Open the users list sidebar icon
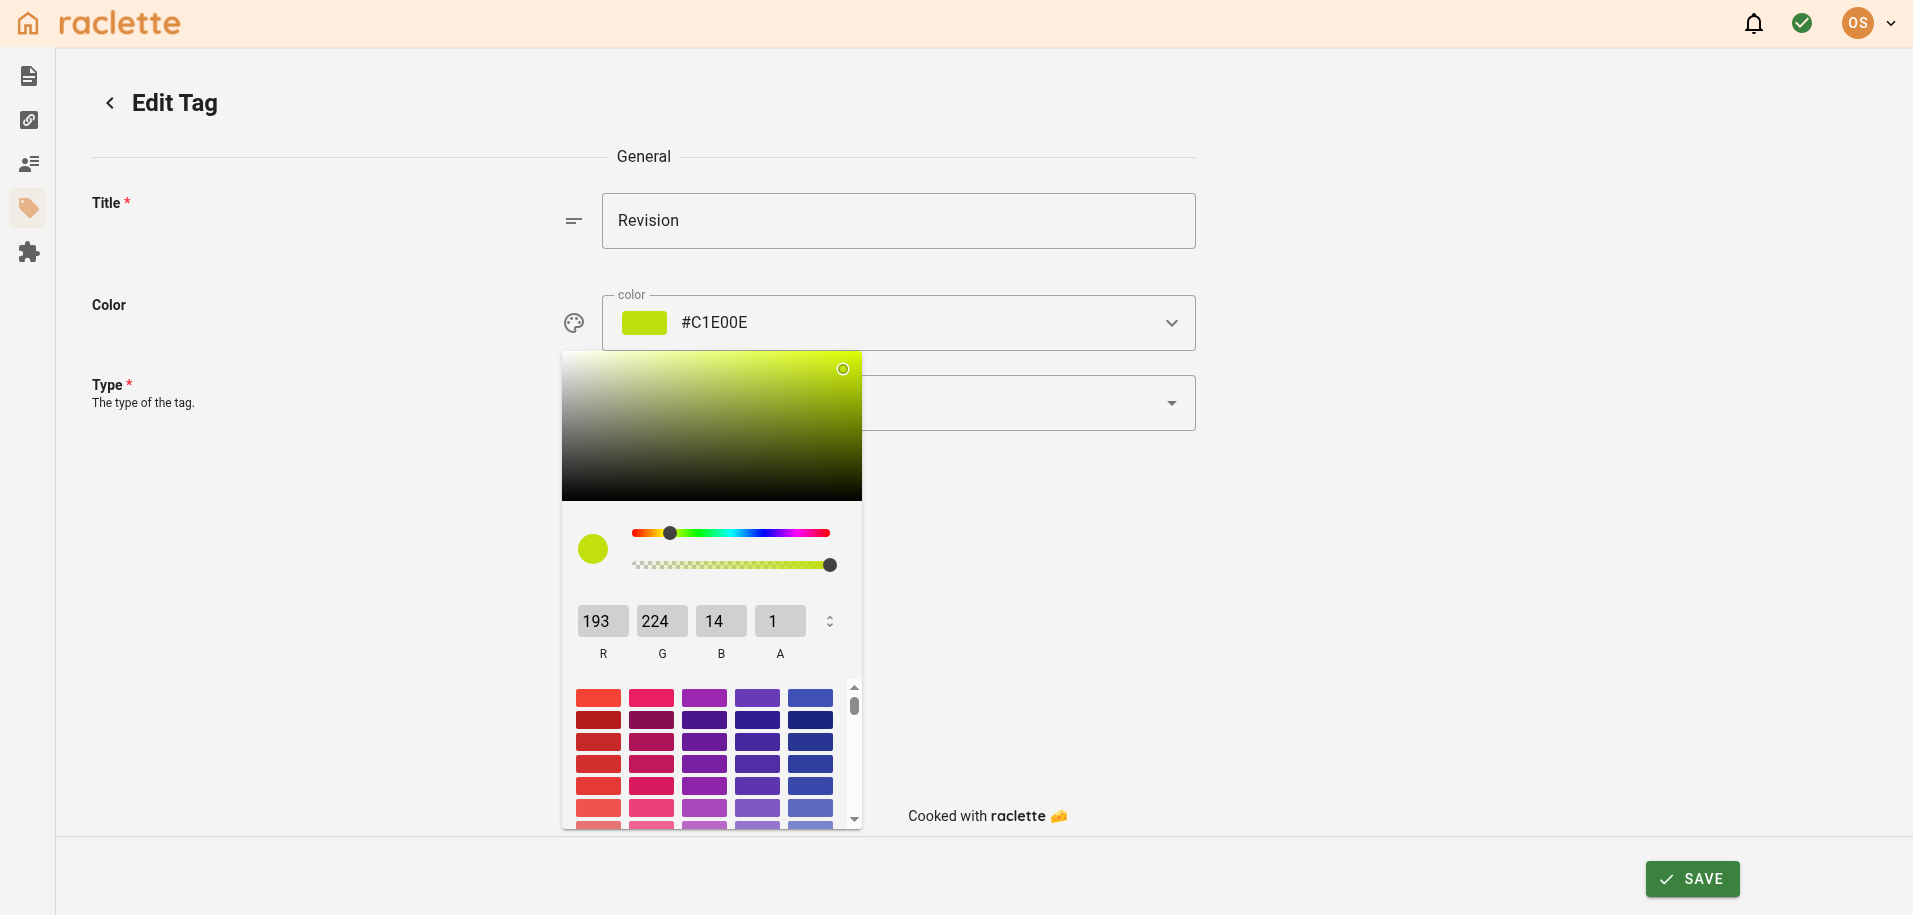This screenshot has width=1913, height=915. click(29, 164)
